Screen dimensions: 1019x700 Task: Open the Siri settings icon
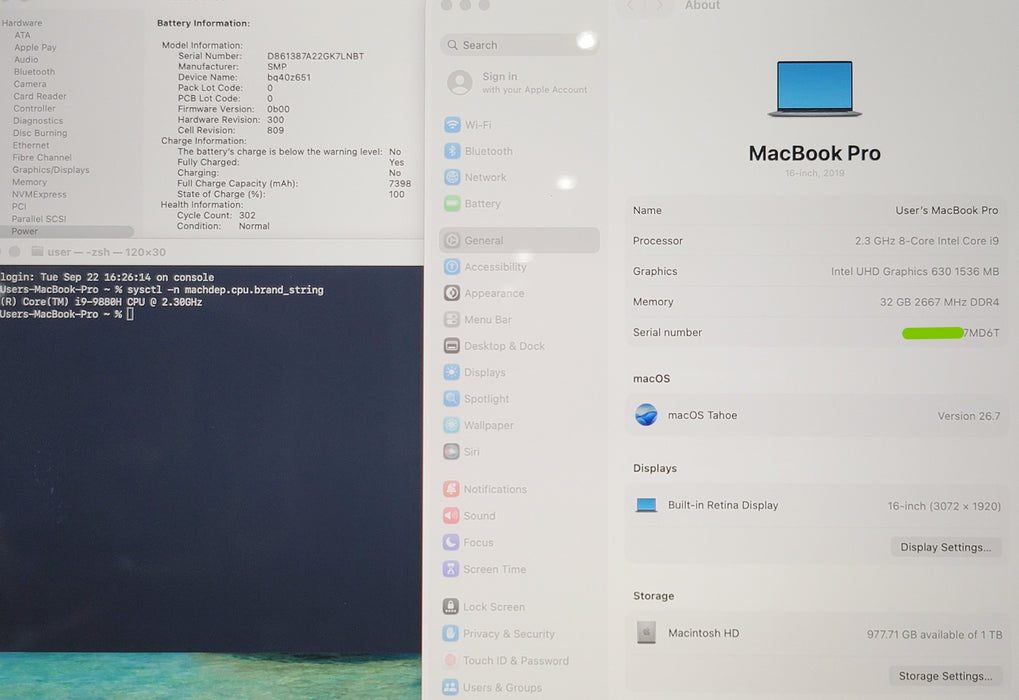[x=452, y=451]
